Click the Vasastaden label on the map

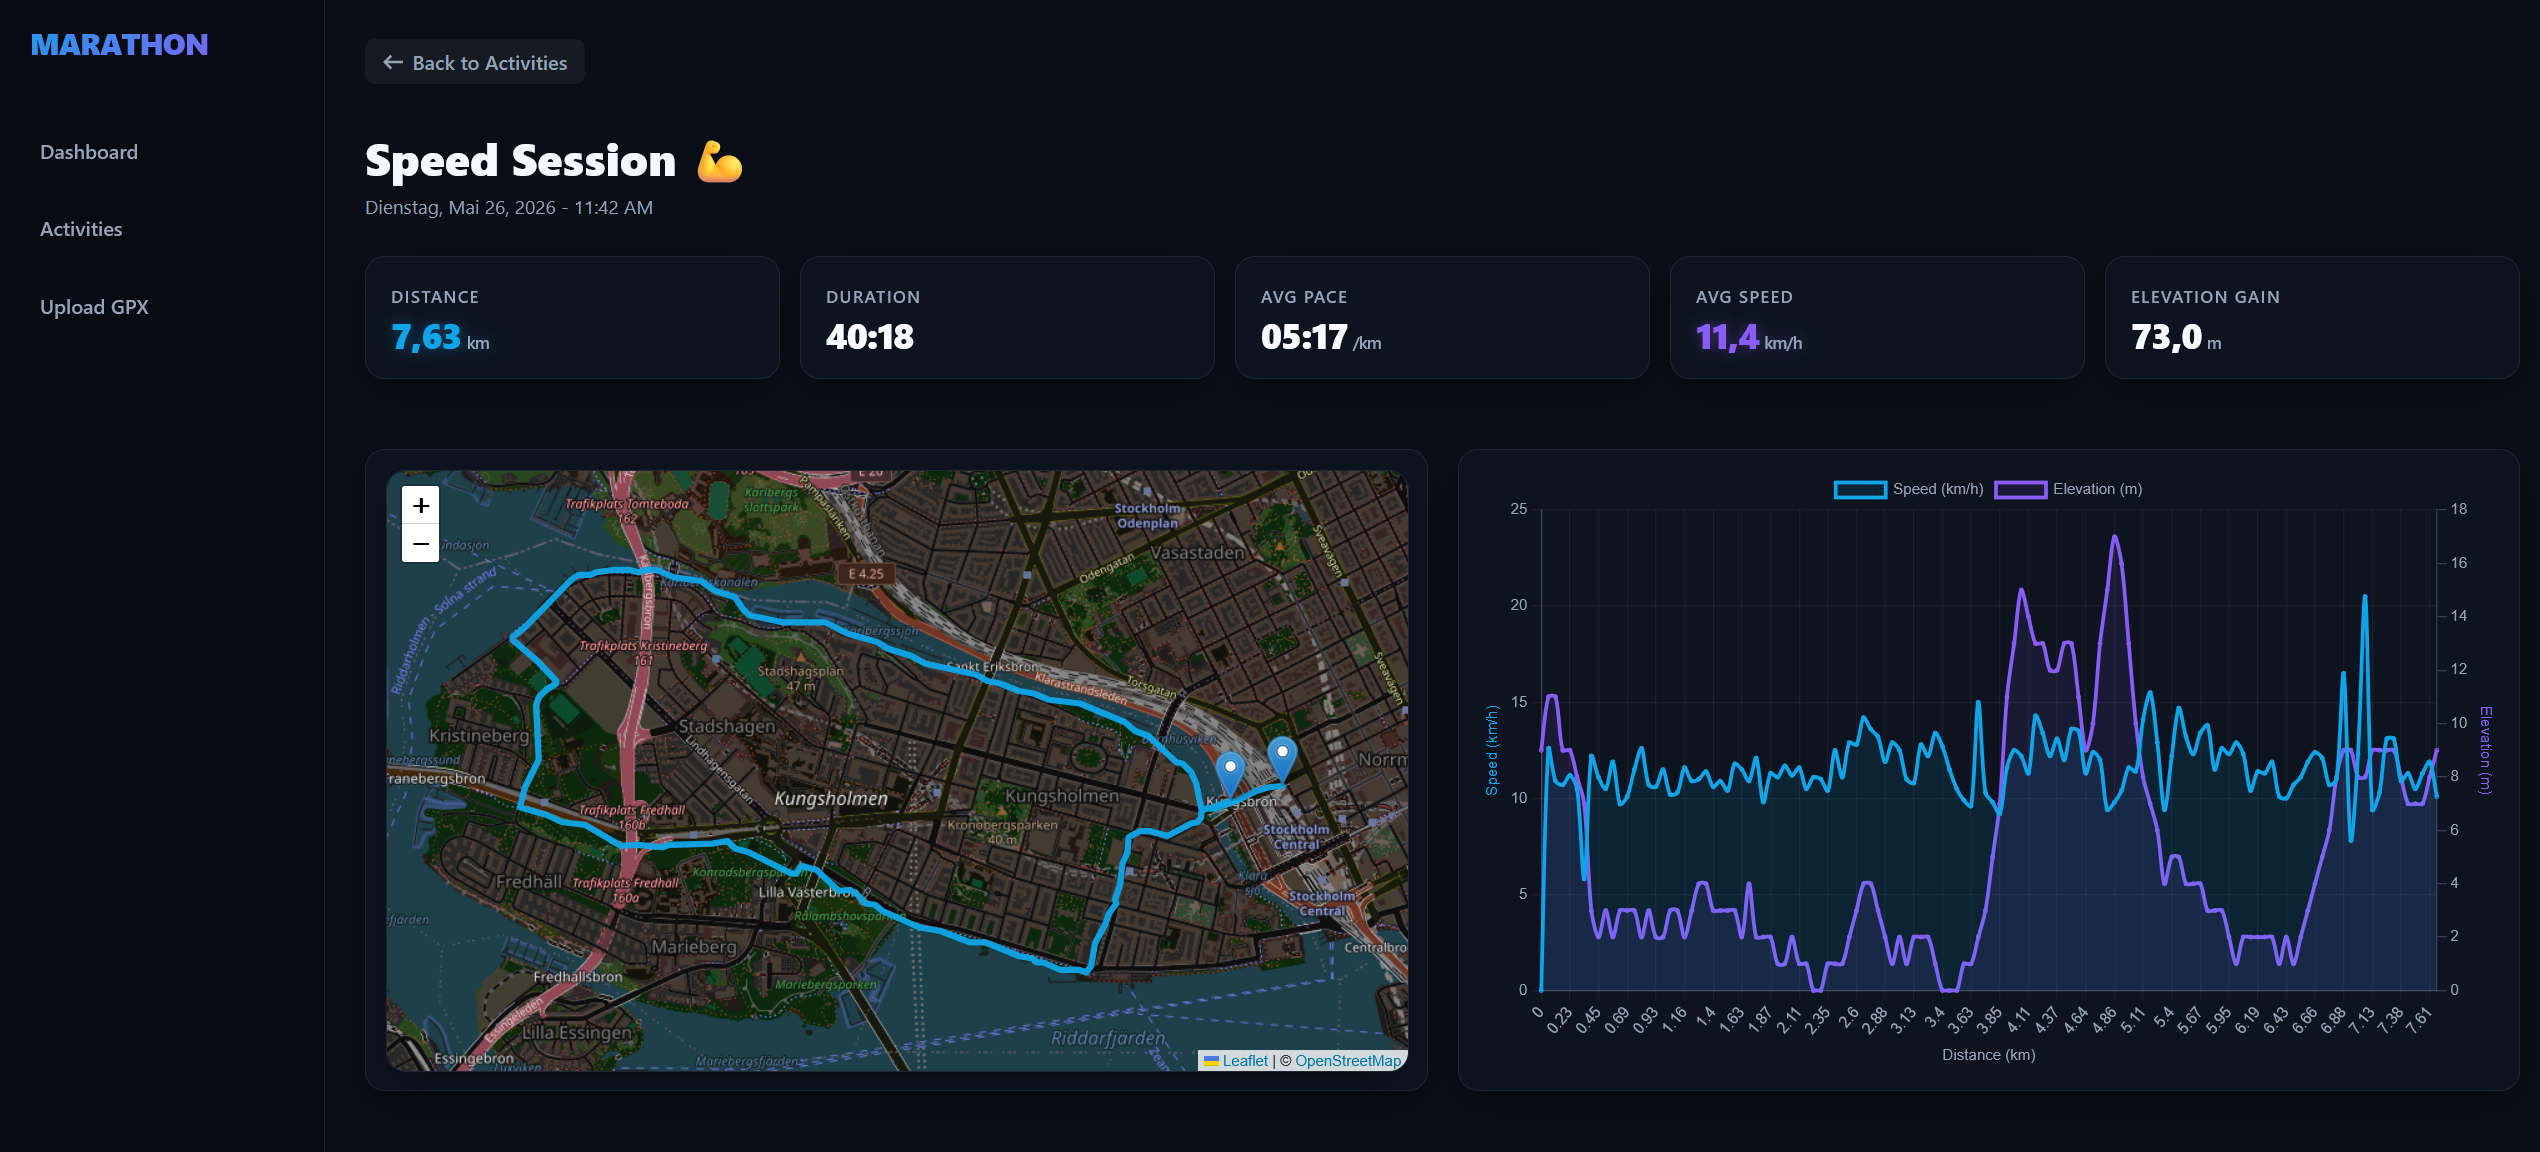pyautogui.click(x=1197, y=553)
